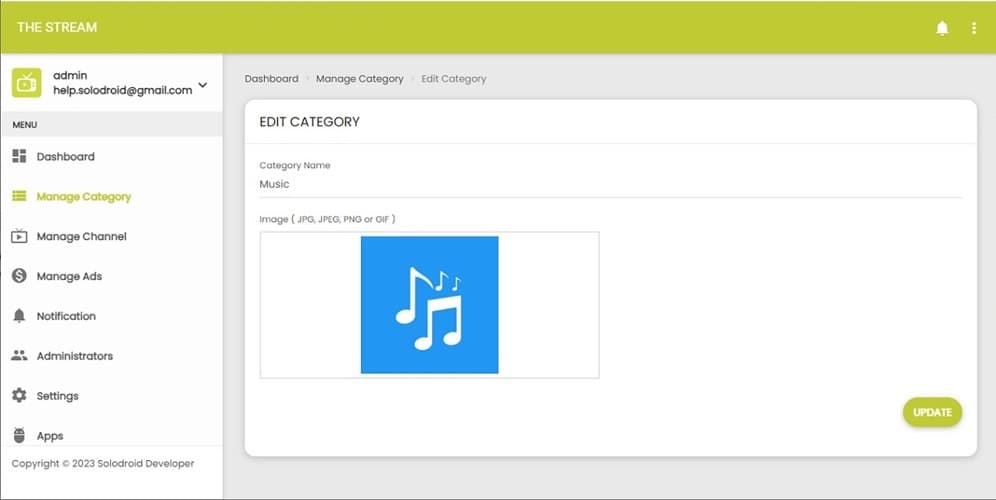Click the EDIT CATEGORY heading
This screenshot has width=996, height=500.
309,122
